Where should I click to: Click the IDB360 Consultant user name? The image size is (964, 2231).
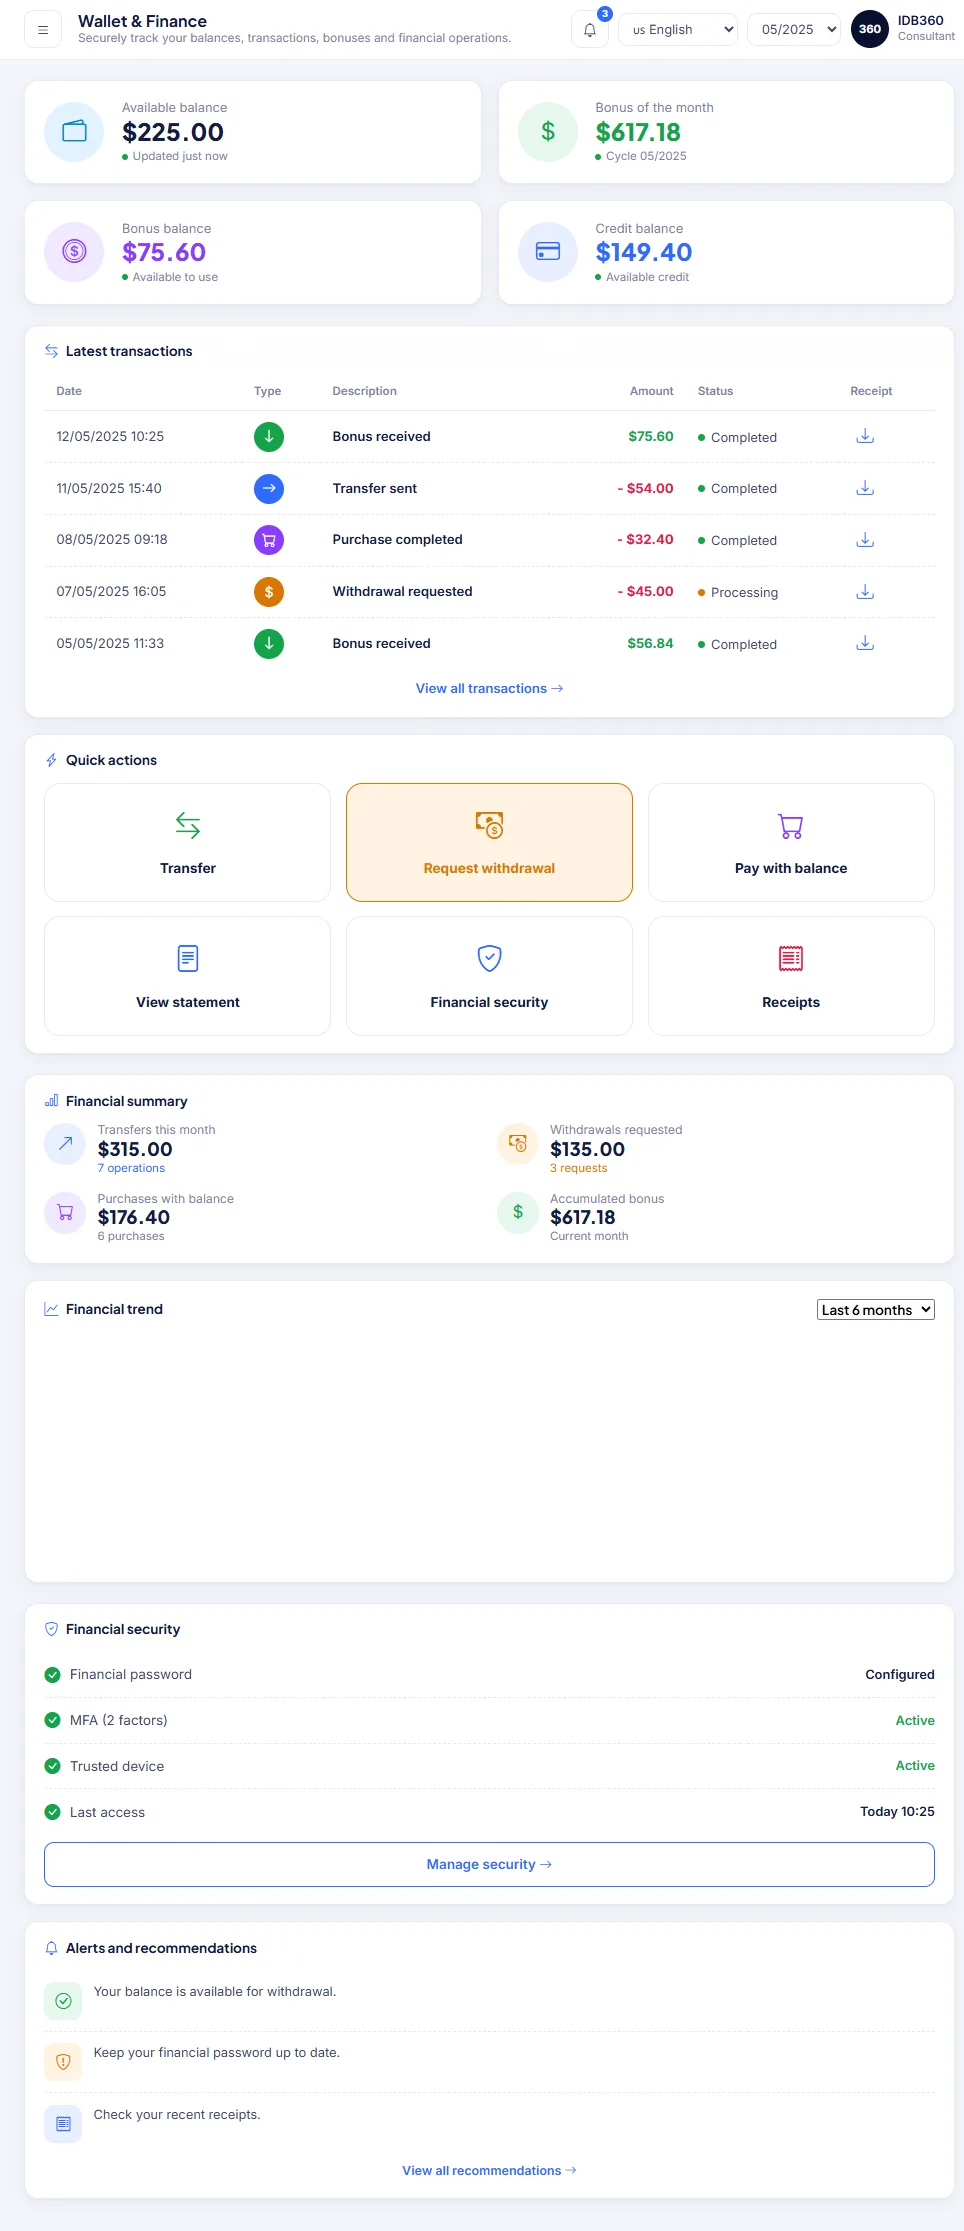click(x=926, y=28)
